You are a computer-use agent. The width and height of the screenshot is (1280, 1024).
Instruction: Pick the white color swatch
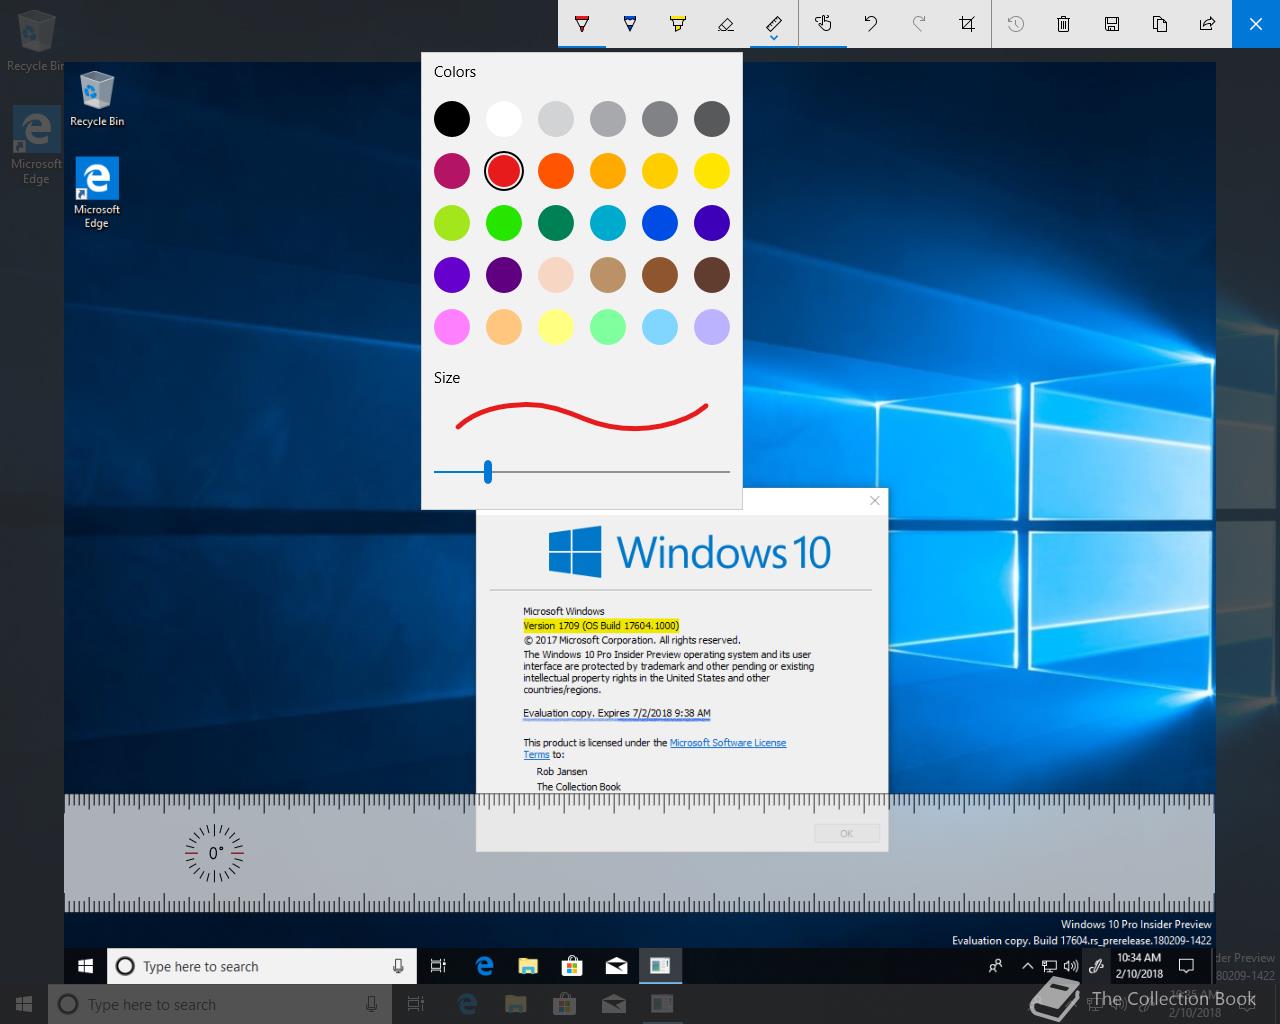[504, 119]
